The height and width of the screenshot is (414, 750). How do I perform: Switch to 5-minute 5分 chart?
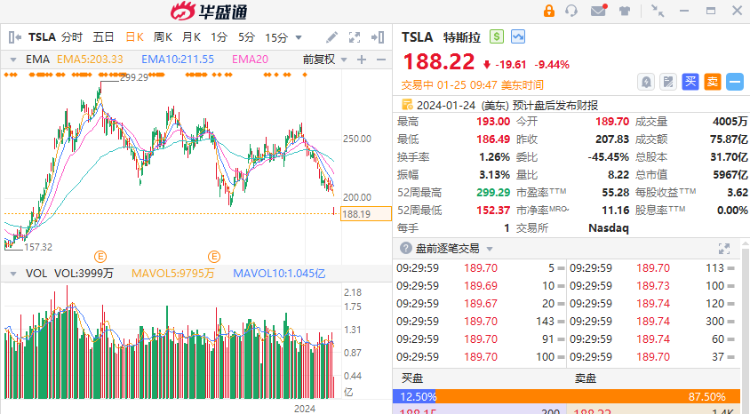tap(246, 37)
